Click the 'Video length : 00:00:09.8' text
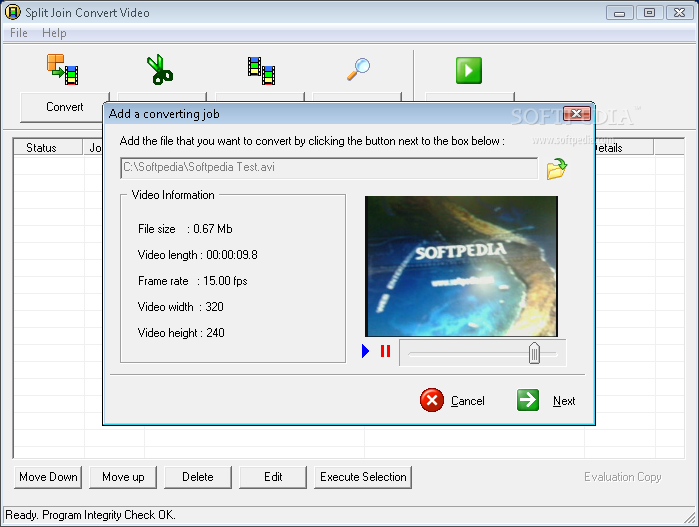 pos(197,255)
